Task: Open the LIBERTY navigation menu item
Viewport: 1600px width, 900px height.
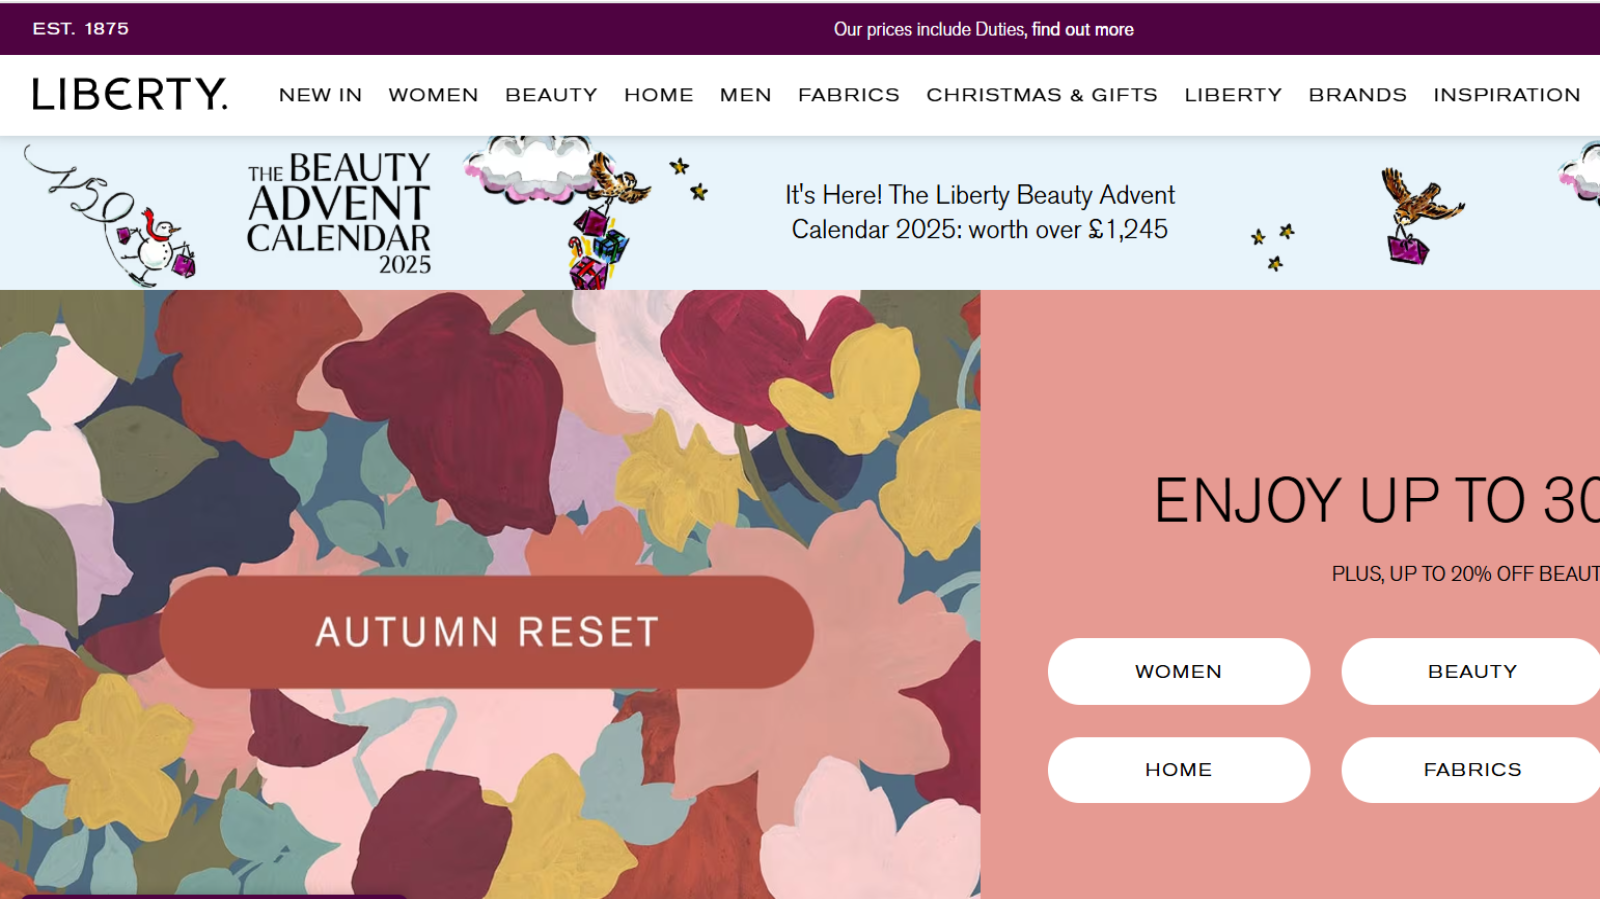Action: [x=1233, y=95]
